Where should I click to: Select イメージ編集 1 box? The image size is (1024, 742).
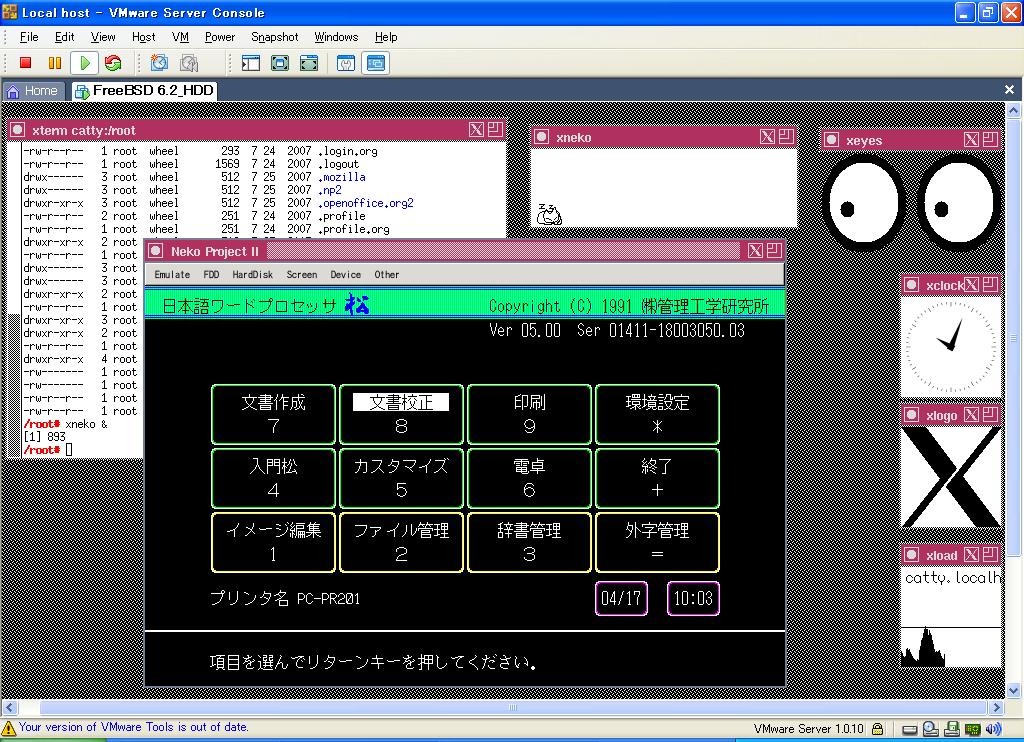[274, 542]
